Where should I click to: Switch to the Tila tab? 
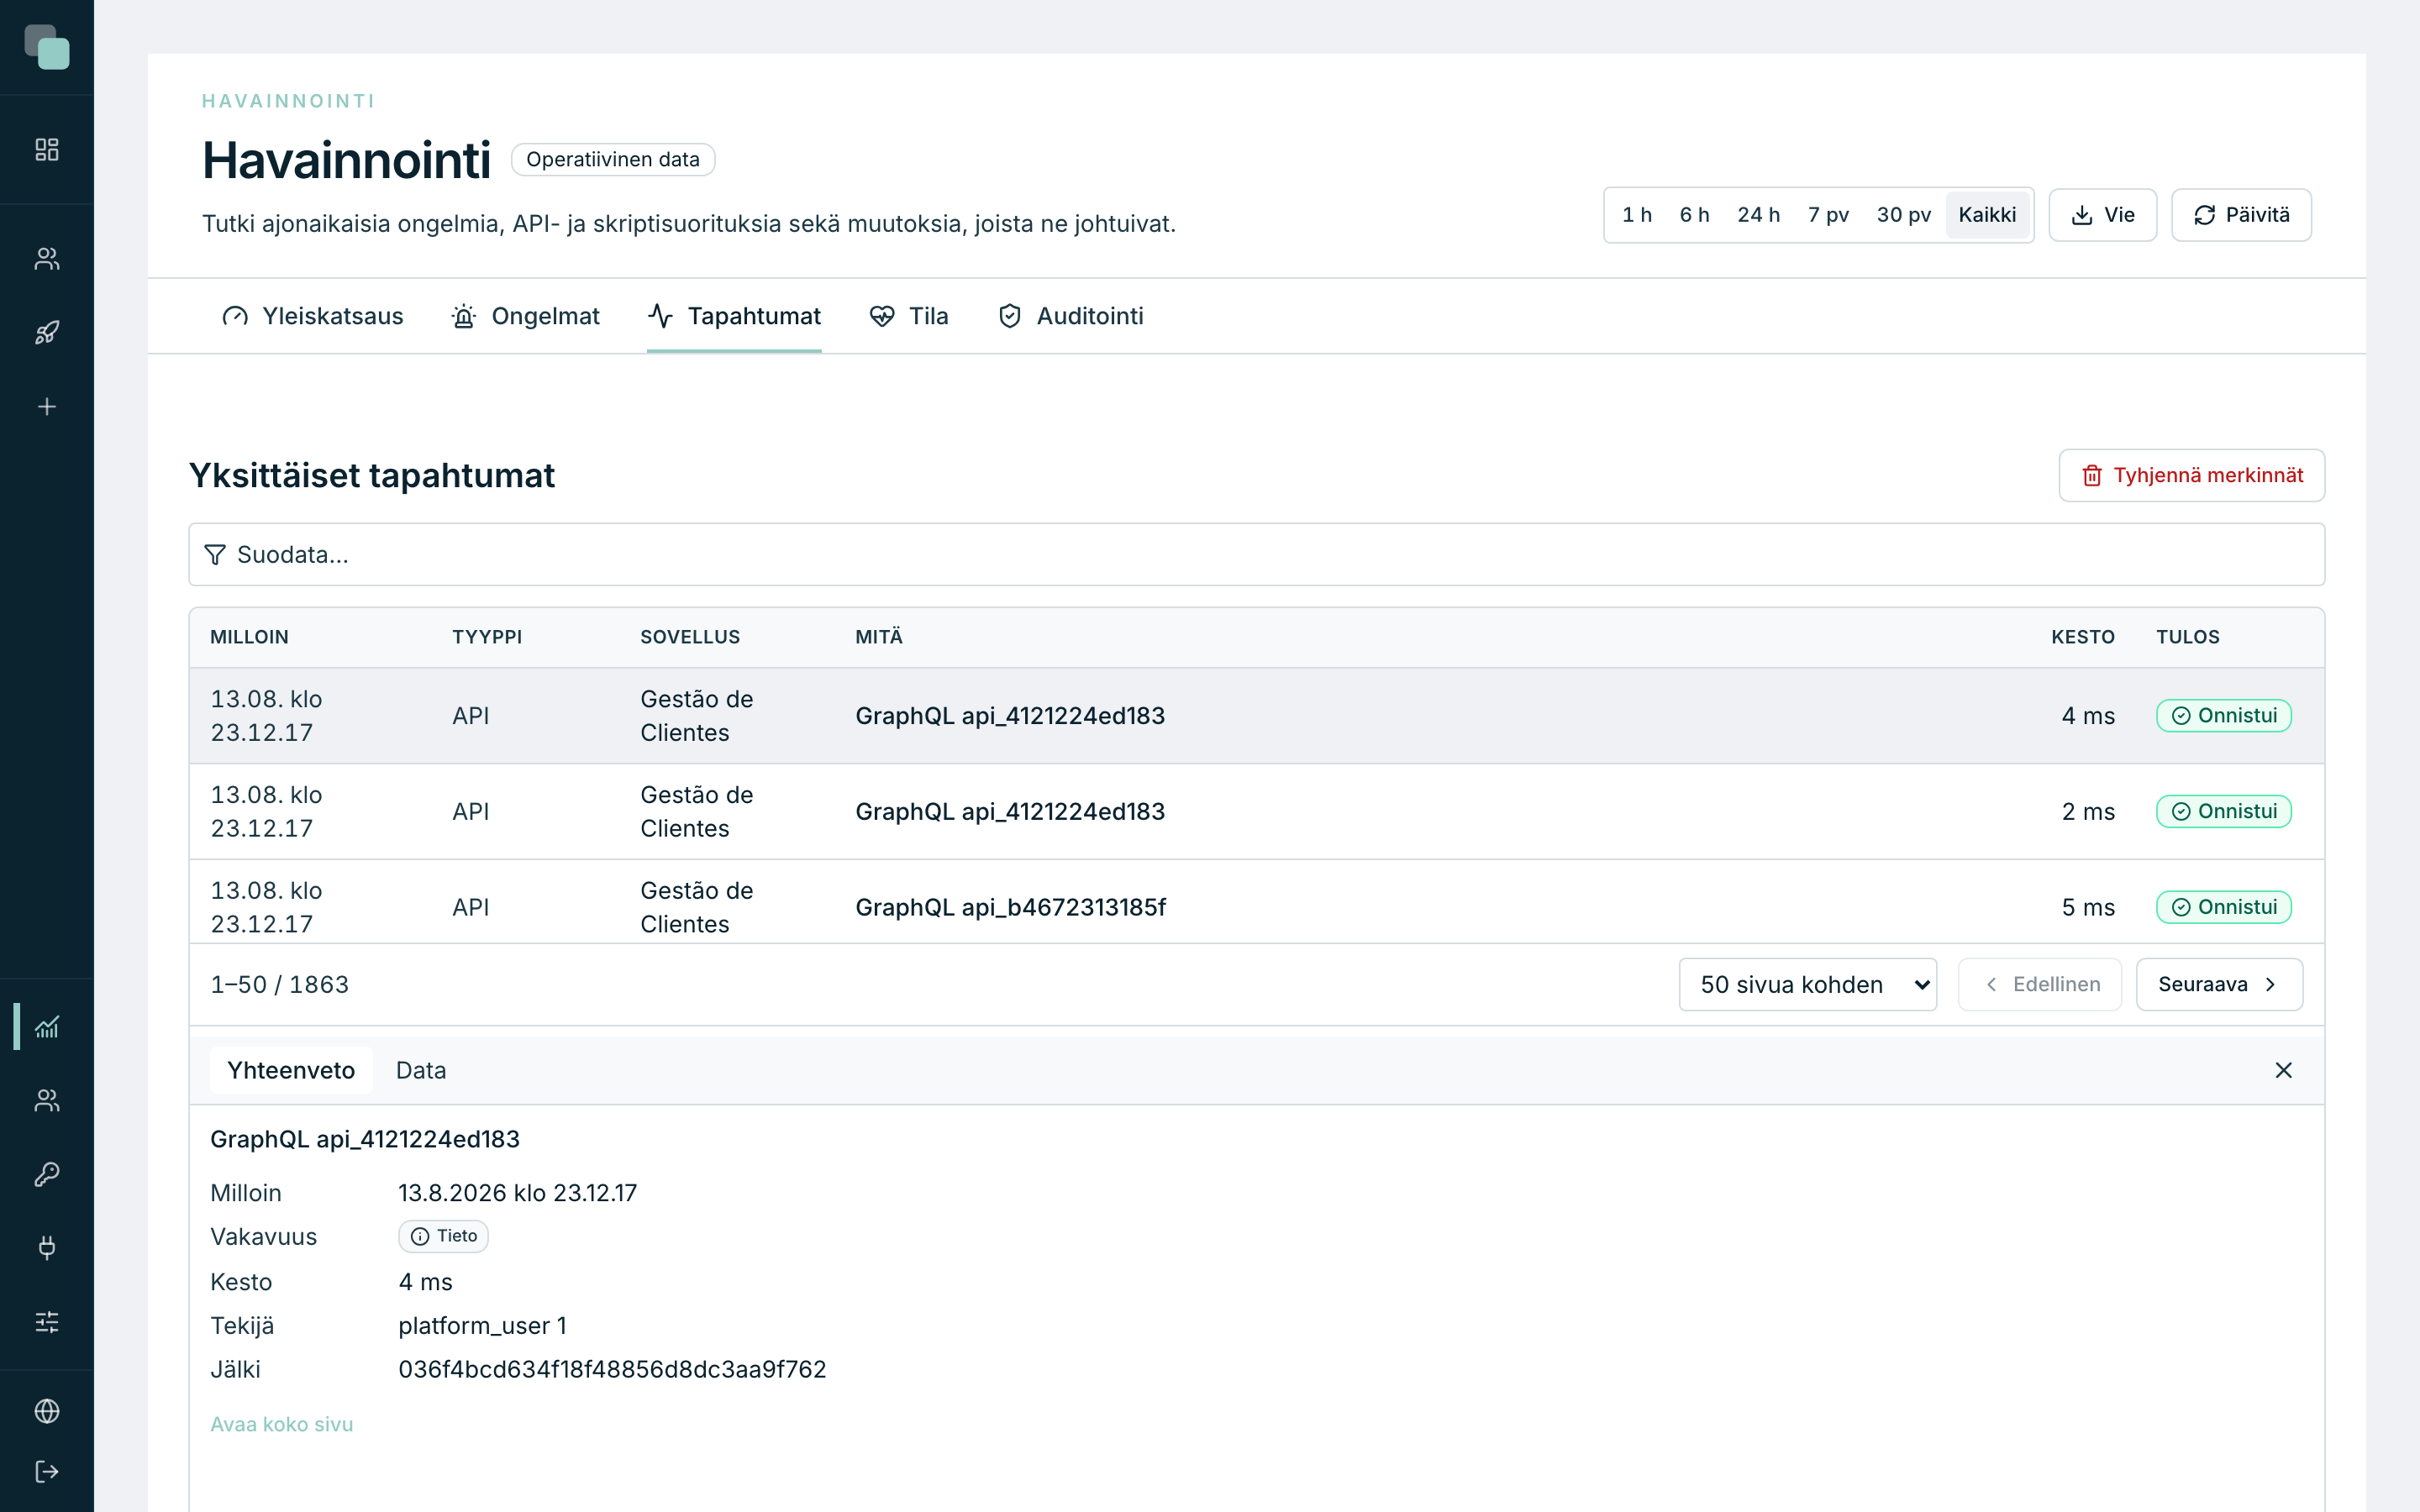(x=908, y=316)
